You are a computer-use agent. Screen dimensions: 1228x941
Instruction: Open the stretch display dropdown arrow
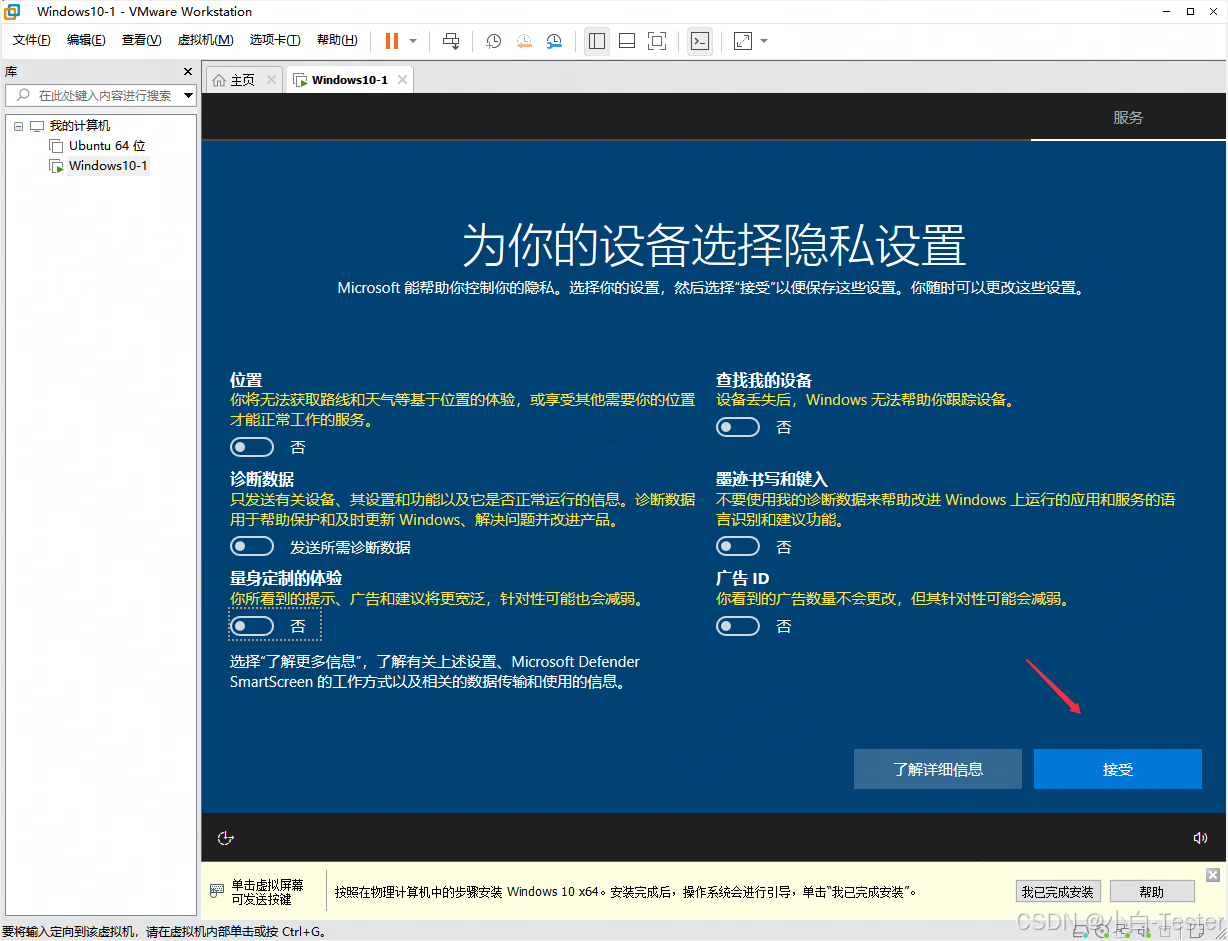click(764, 41)
